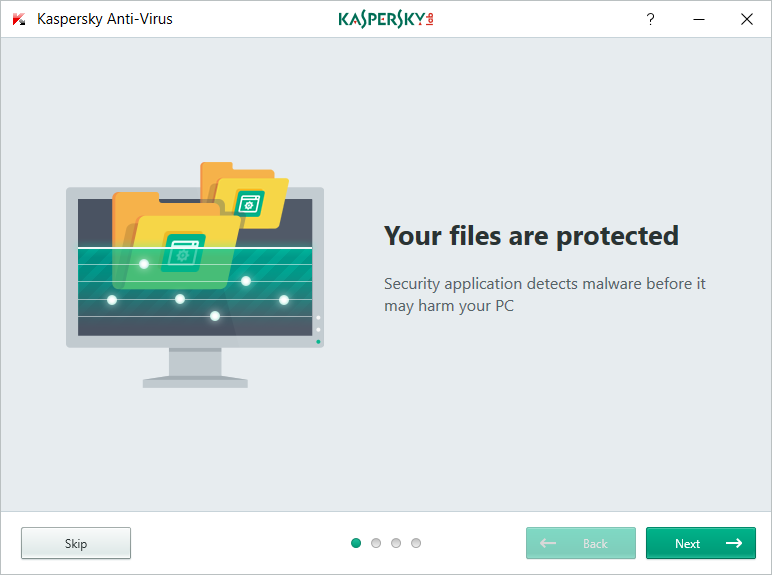This screenshot has width=772, height=575.
Task: Click the 'Your files are protected' heading
Action: point(531,236)
